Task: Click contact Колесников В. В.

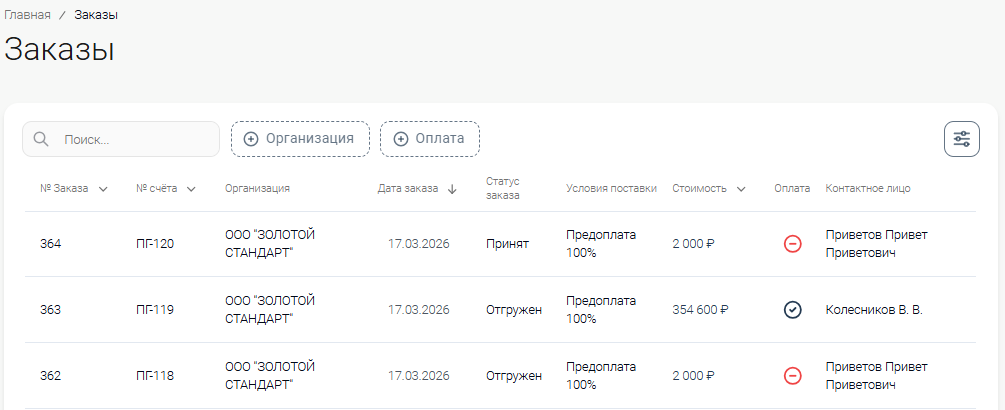Action: (873, 310)
